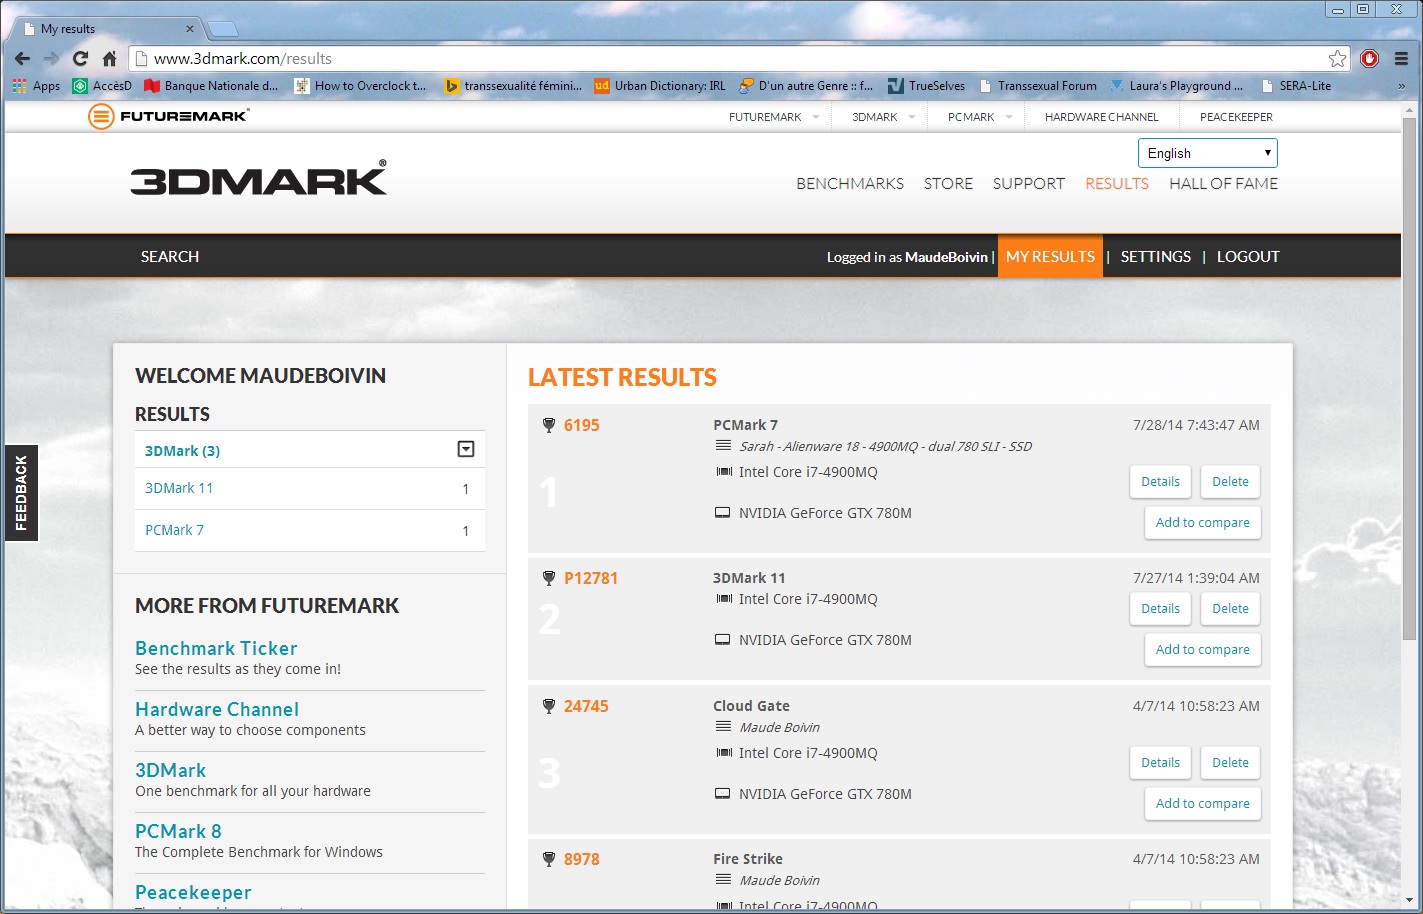Expand the FUTUREMARK top menu arrow
Image resolution: width=1423 pixels, height=914 pixels.
coord(816,117)
